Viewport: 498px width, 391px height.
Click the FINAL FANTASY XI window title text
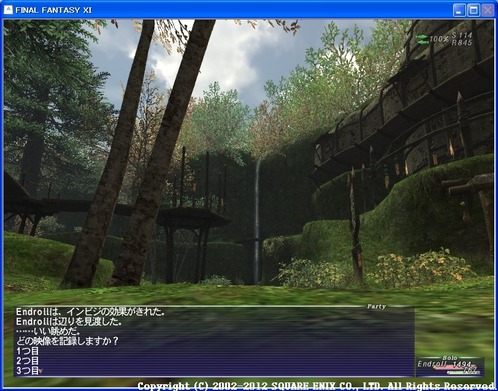(x=53, y=10)
